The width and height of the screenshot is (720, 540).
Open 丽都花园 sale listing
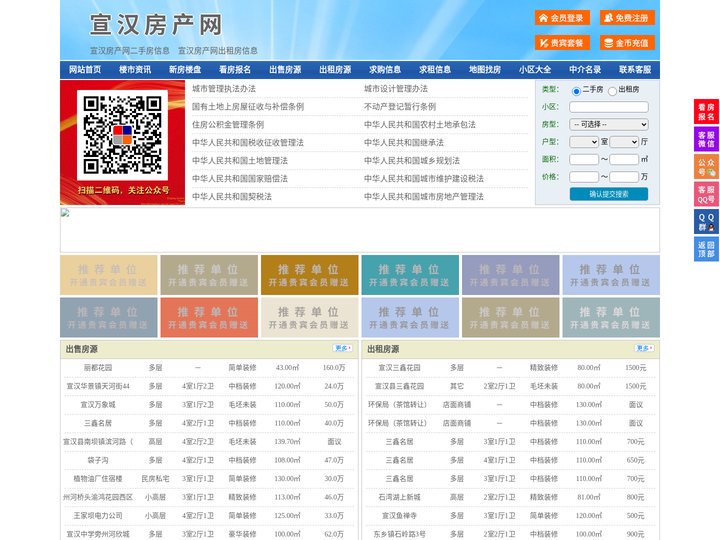98,368
